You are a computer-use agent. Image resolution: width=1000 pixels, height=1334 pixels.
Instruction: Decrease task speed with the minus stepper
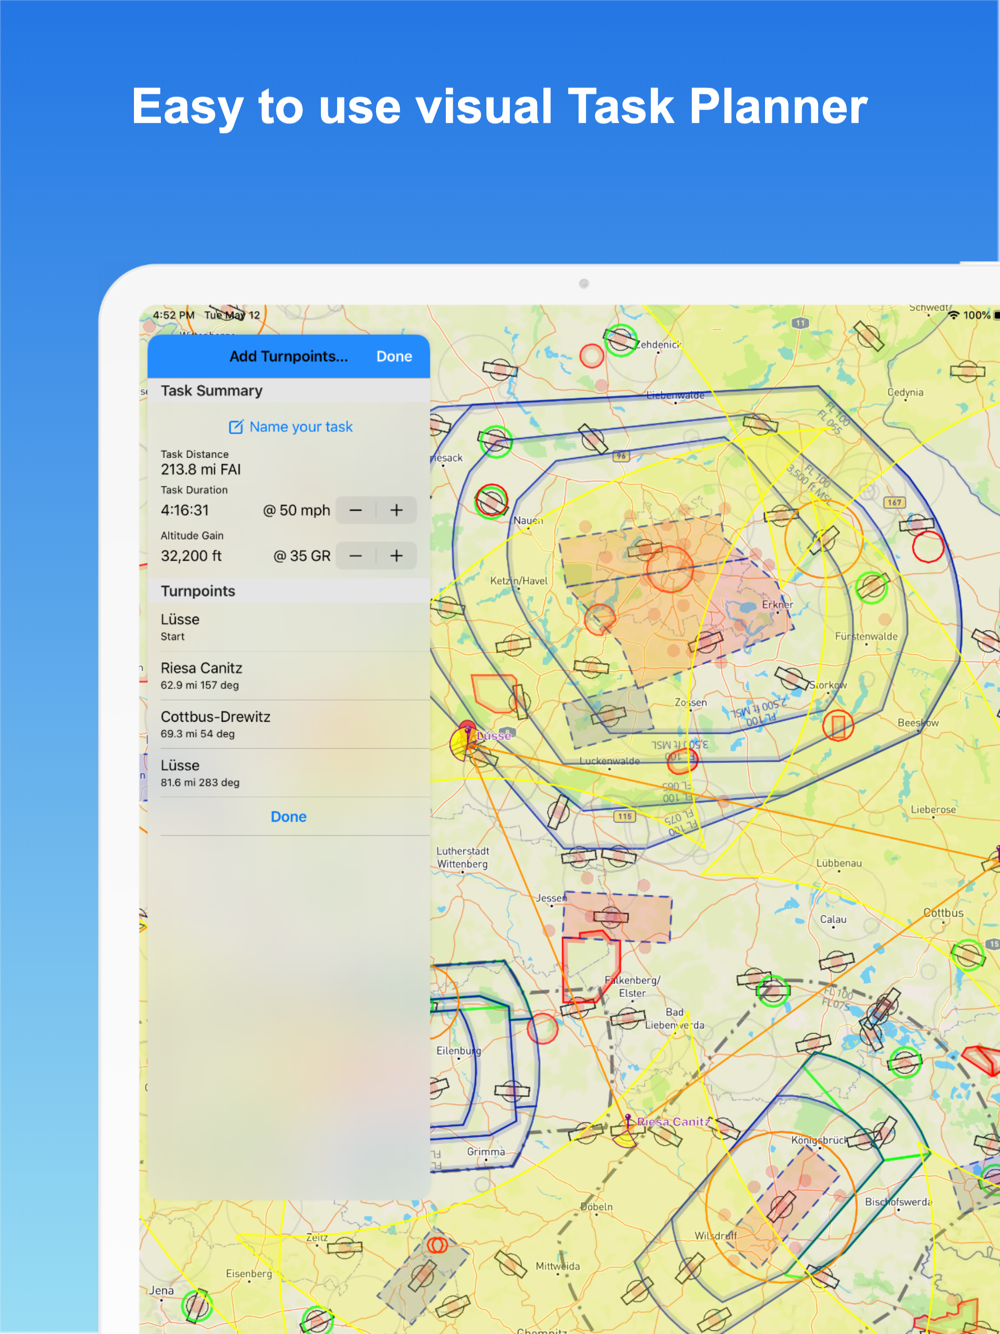tap(355, 510)
